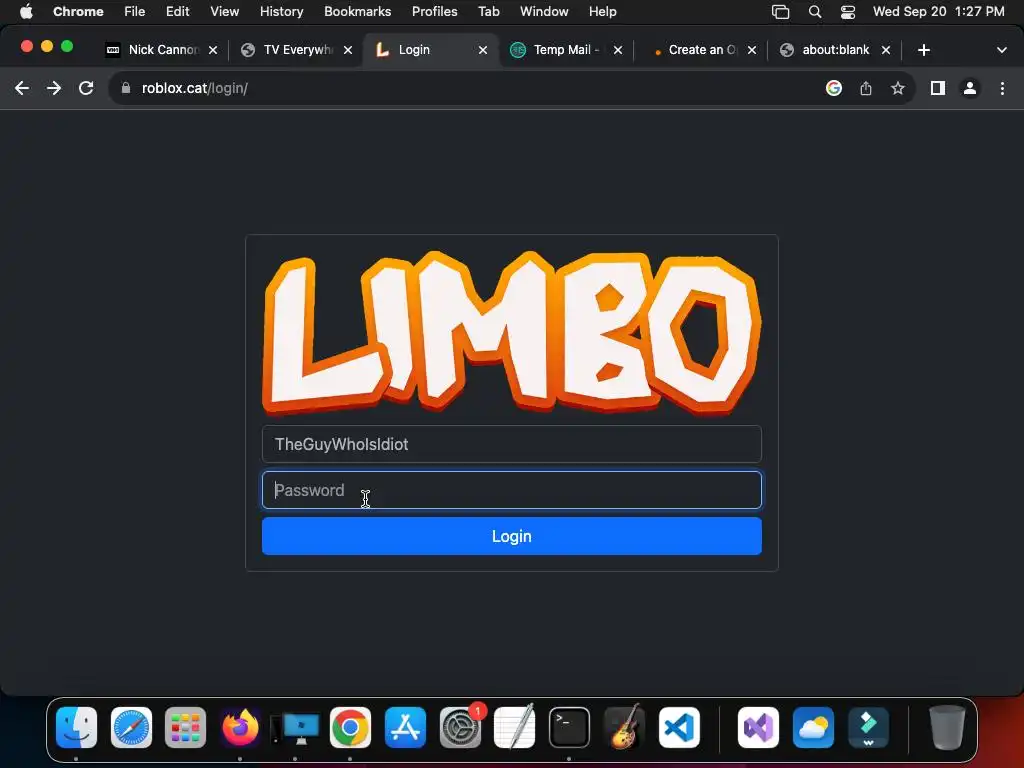Screen dimensions: 1024x768
Task: Click the share page icon
Action: point(866,88)
